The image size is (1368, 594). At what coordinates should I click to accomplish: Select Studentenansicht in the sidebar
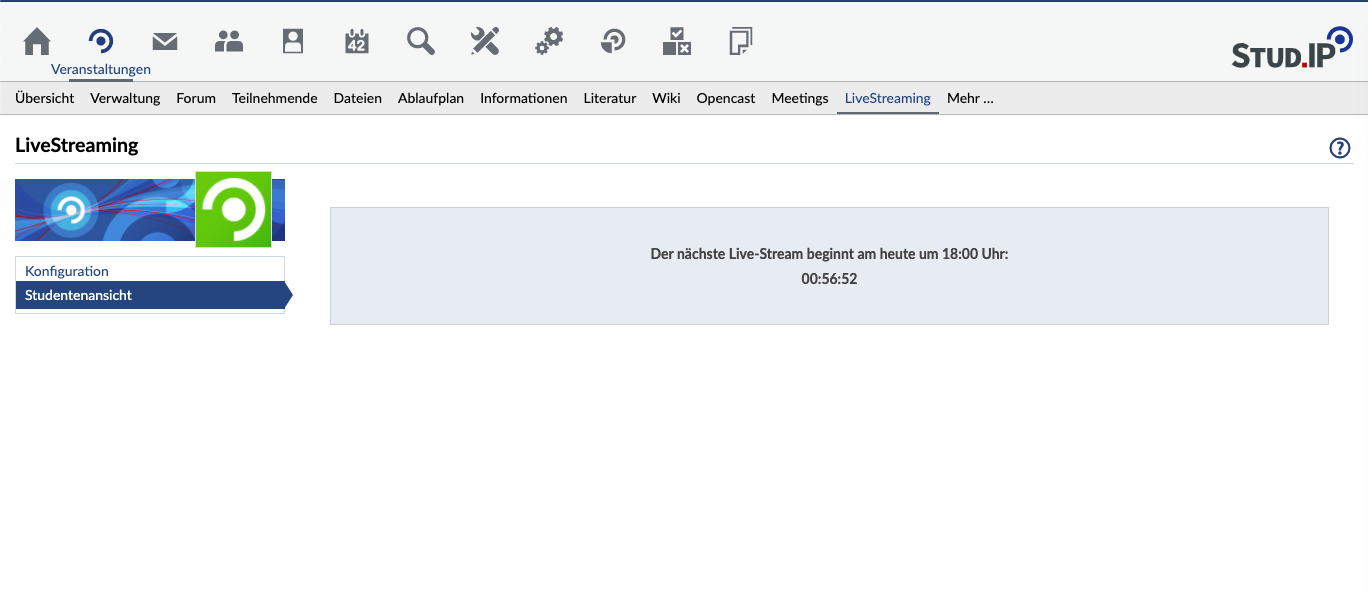(x=79, y=295)
